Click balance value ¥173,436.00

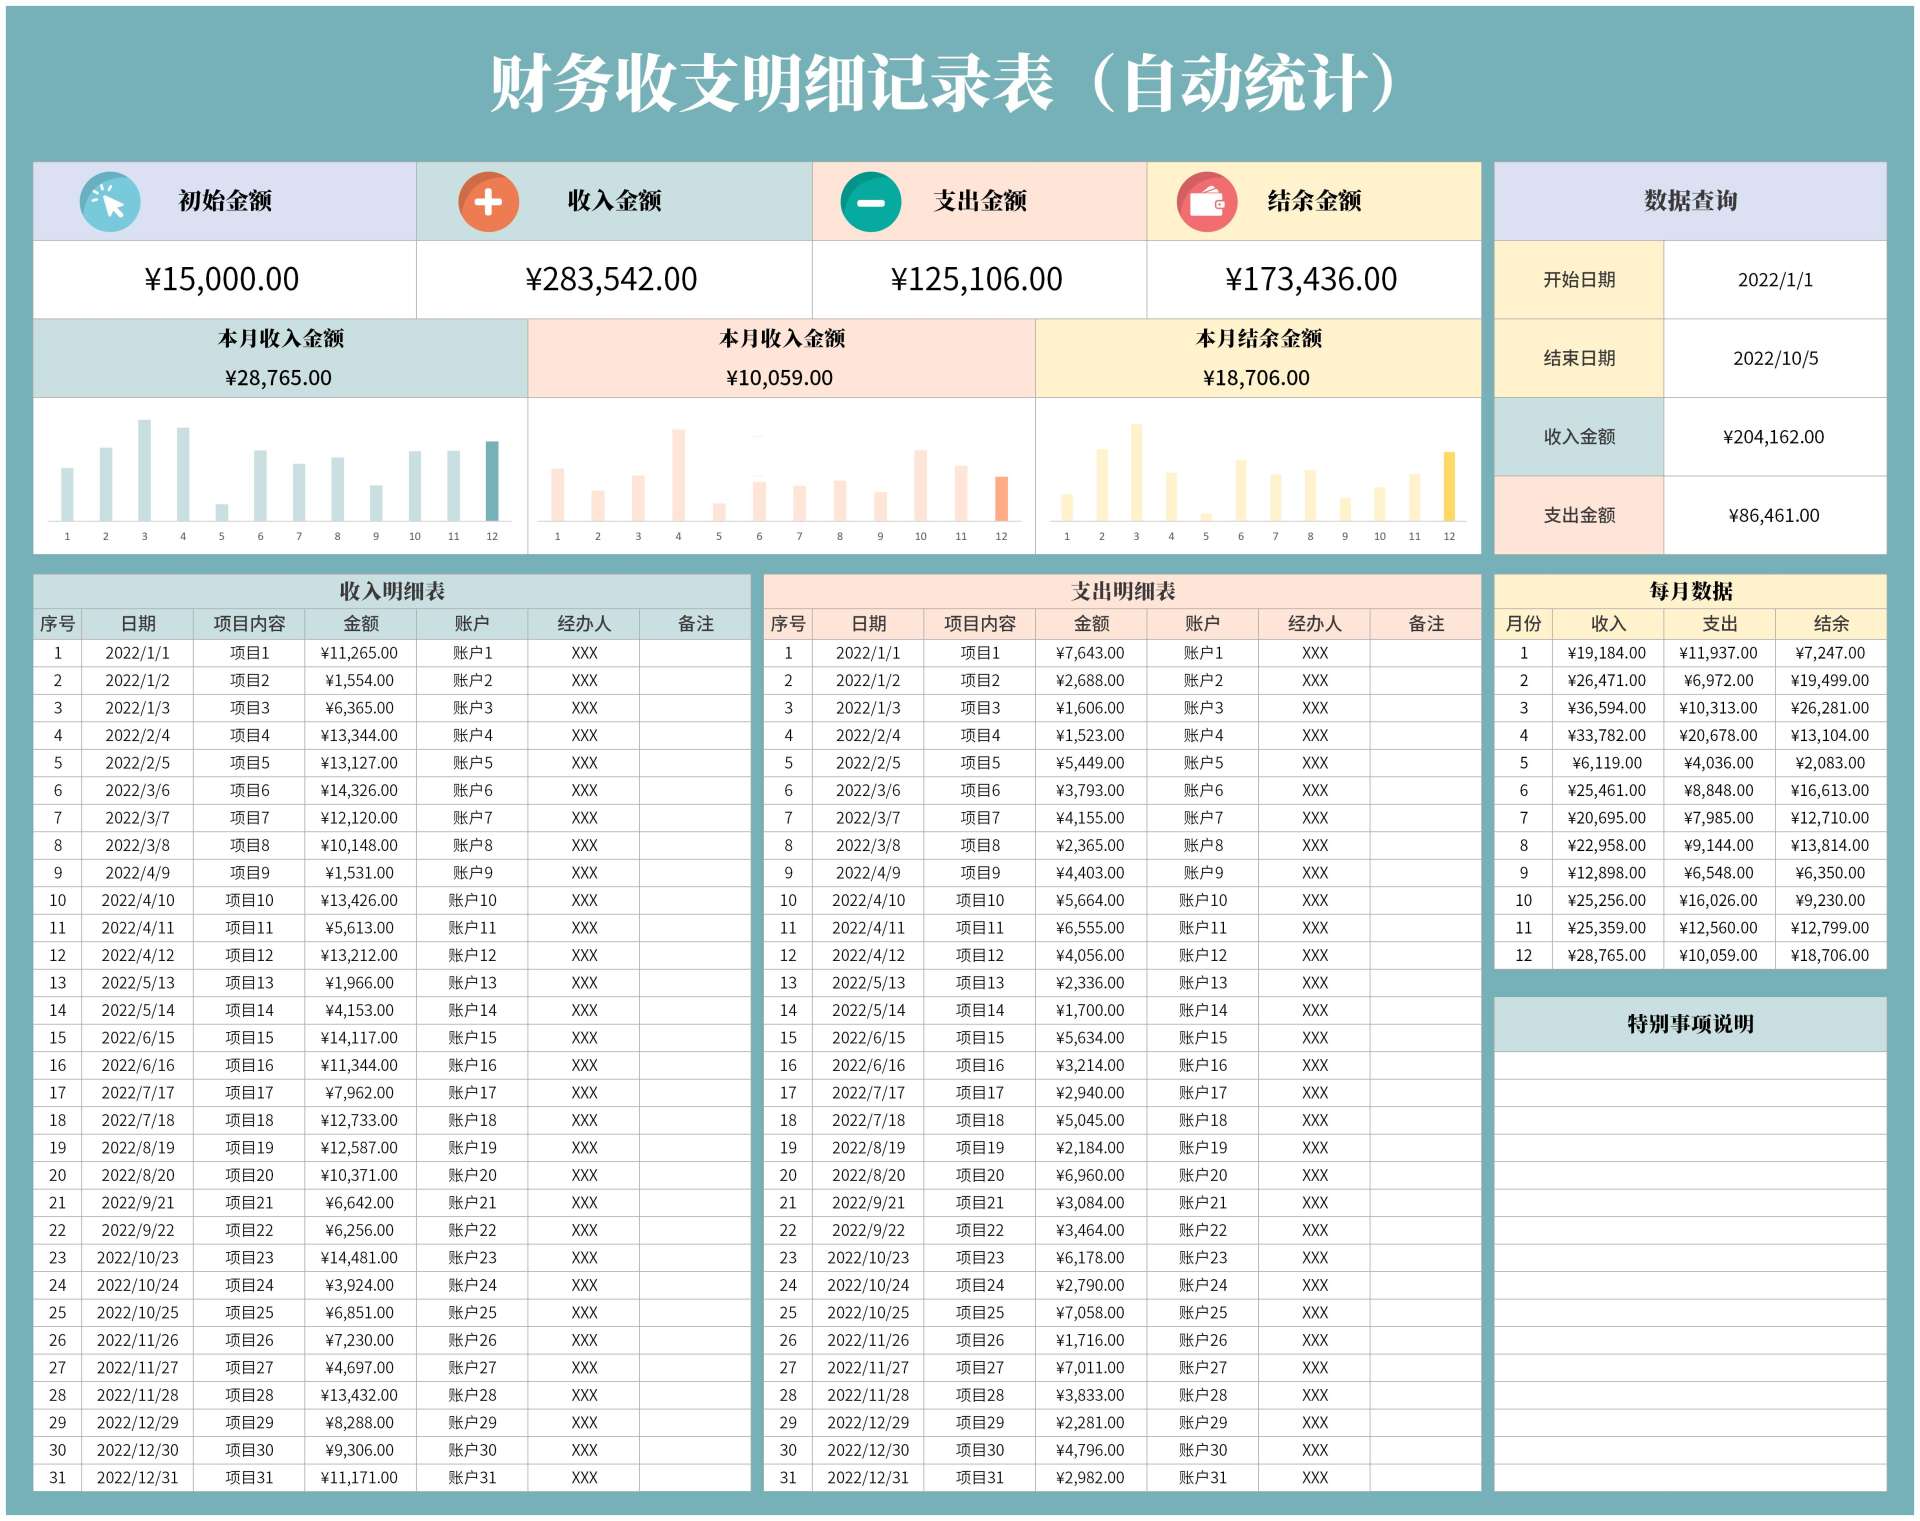1313,279
